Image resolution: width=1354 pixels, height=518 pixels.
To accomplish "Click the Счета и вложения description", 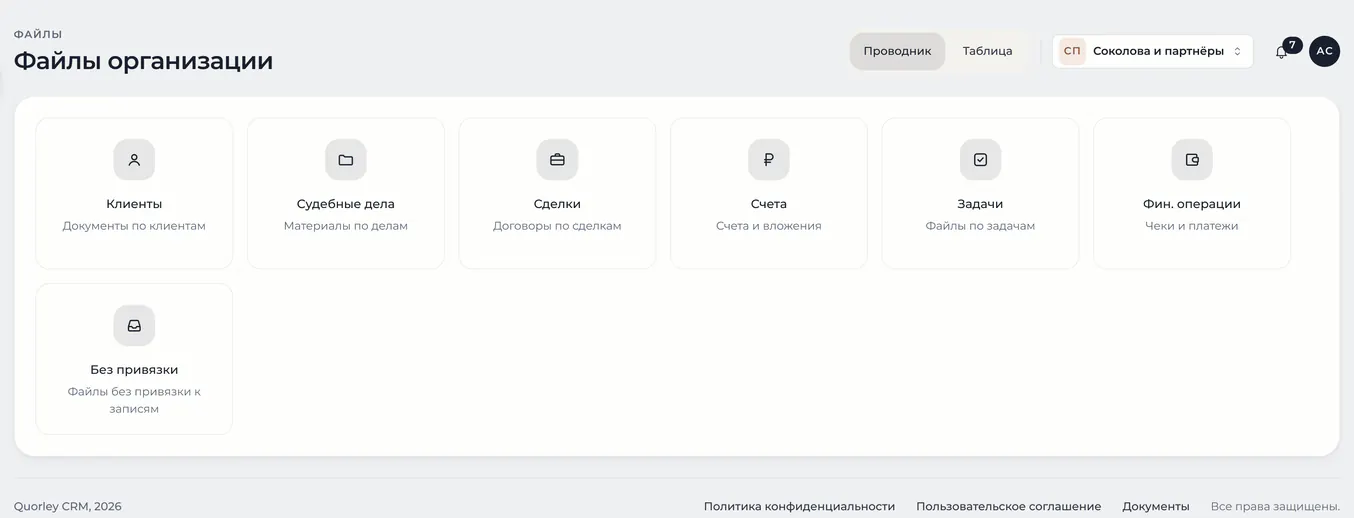I will 769,226.
